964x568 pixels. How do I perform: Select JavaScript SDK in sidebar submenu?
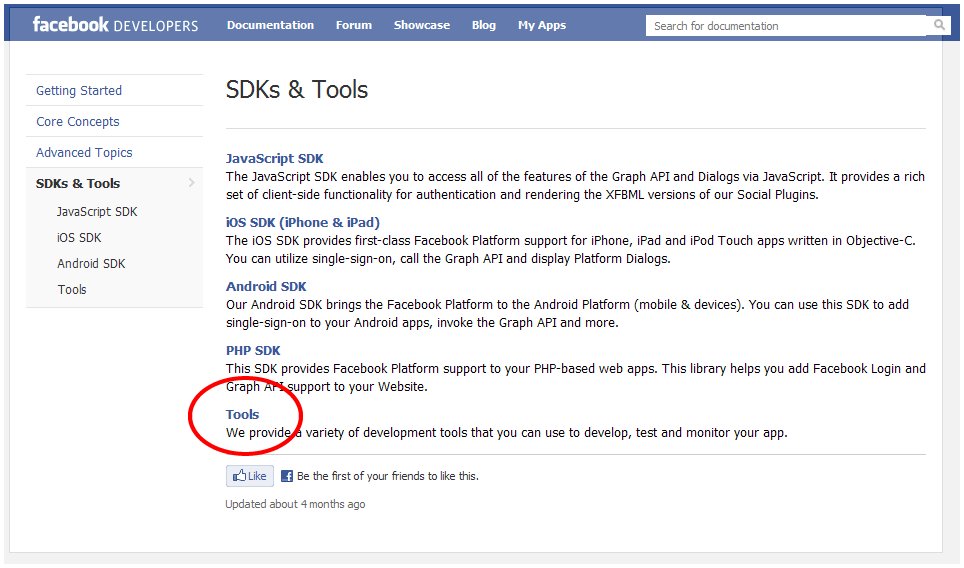(x=97, y=211)
